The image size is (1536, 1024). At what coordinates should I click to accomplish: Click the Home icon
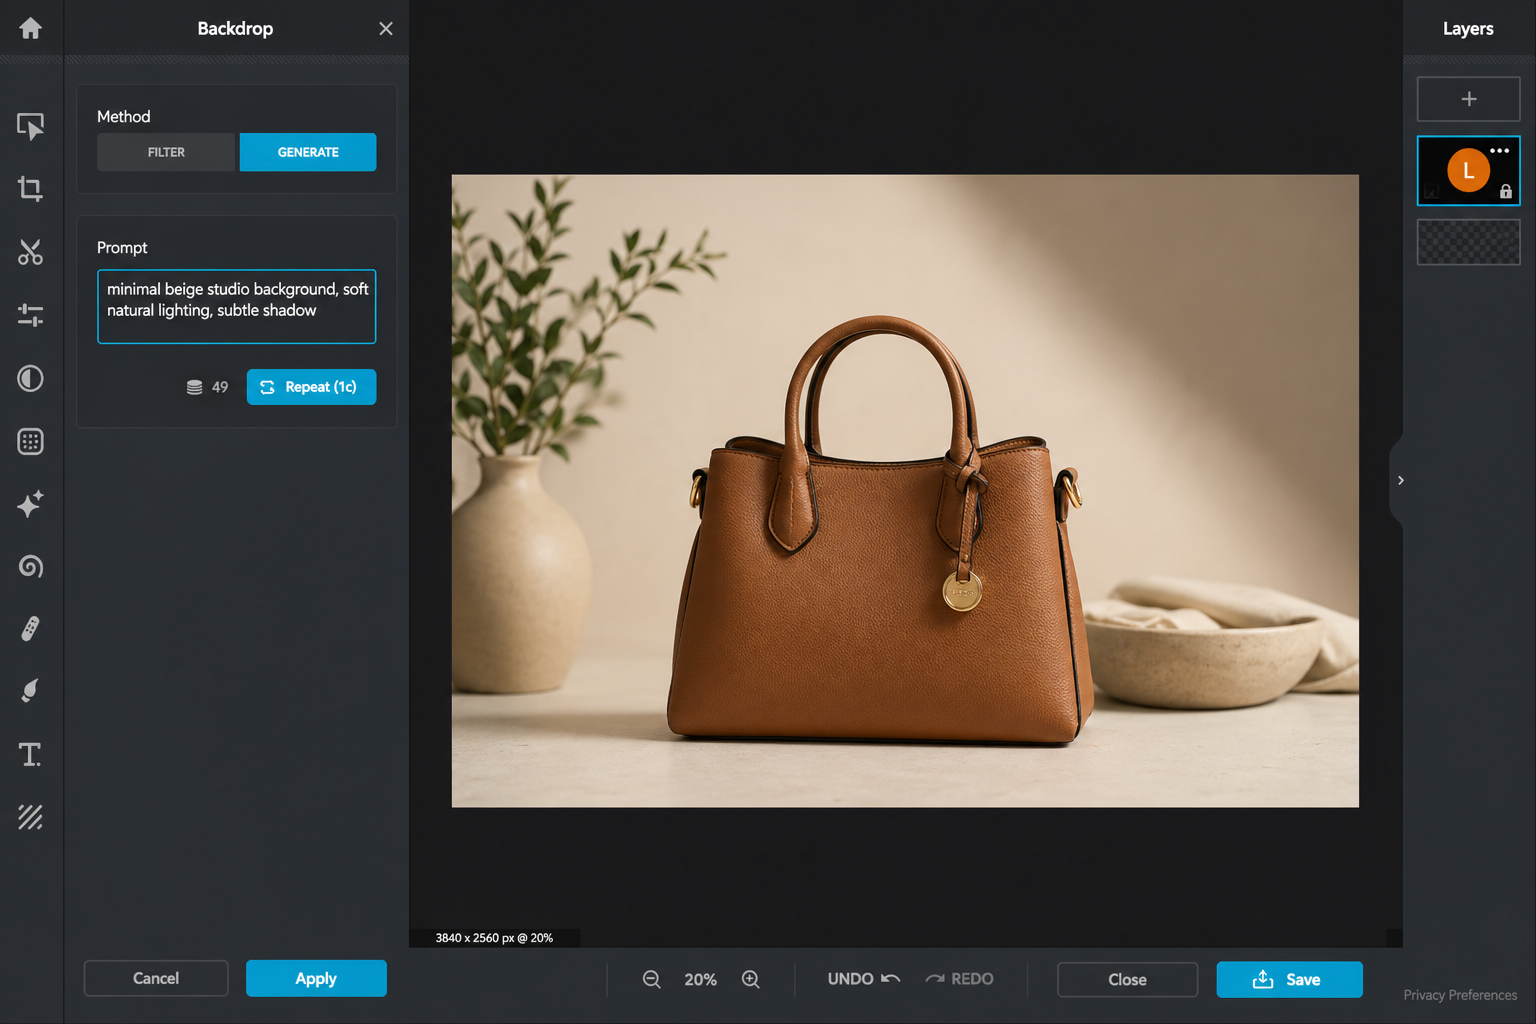point(30,28)
